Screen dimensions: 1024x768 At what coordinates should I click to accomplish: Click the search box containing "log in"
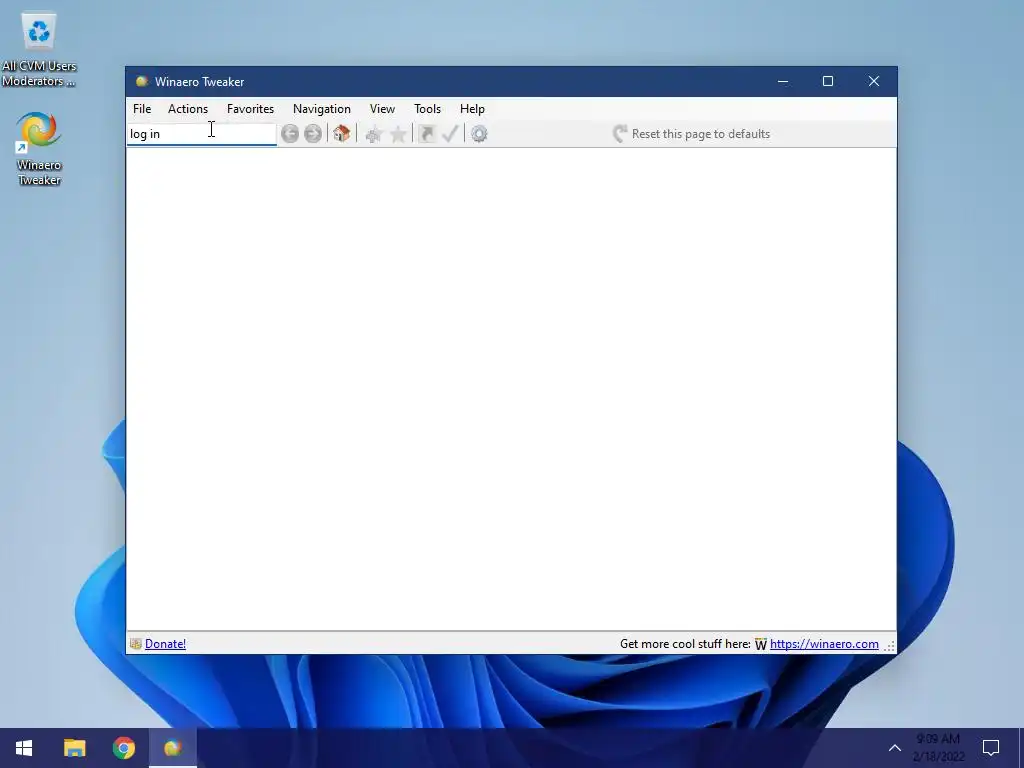202,134
